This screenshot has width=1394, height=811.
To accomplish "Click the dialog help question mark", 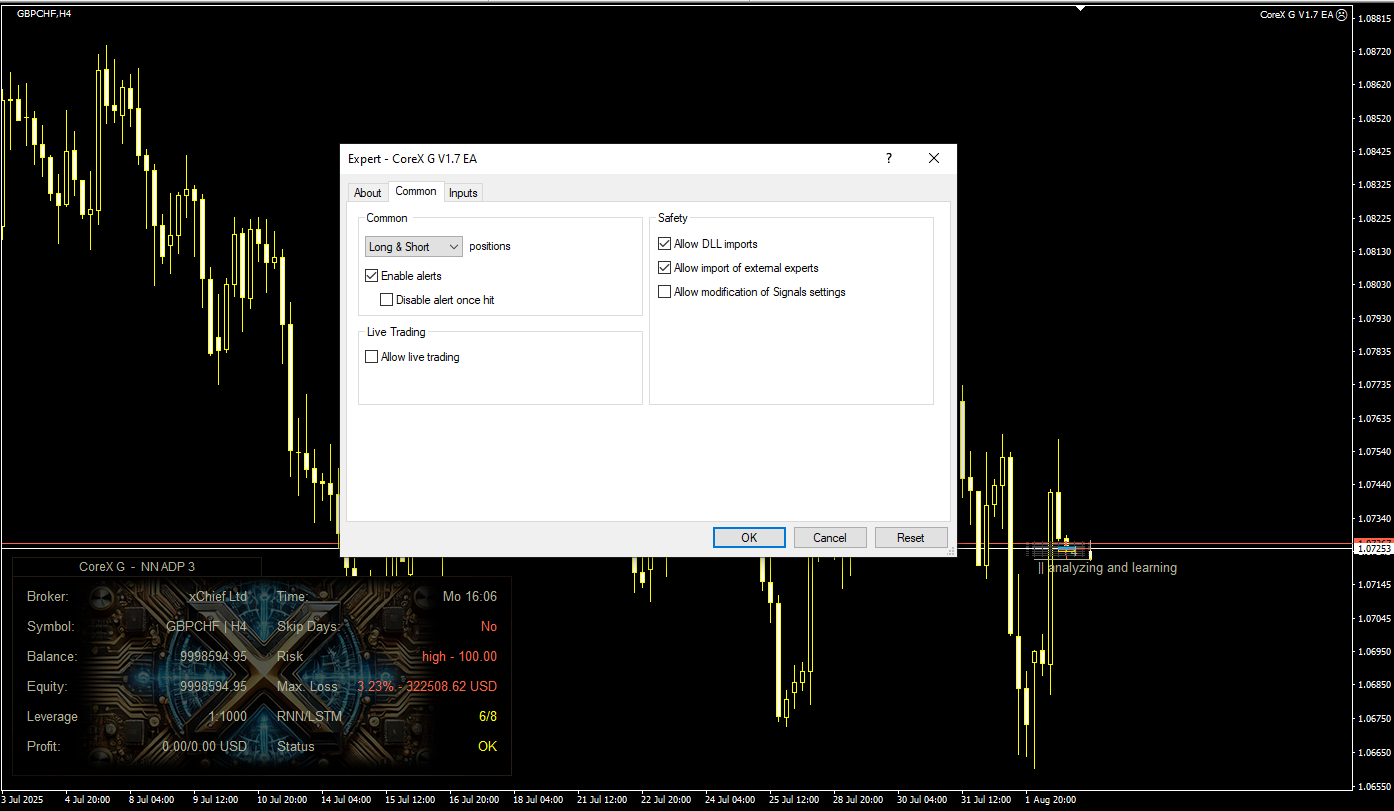I will click(x=889, y=158).
